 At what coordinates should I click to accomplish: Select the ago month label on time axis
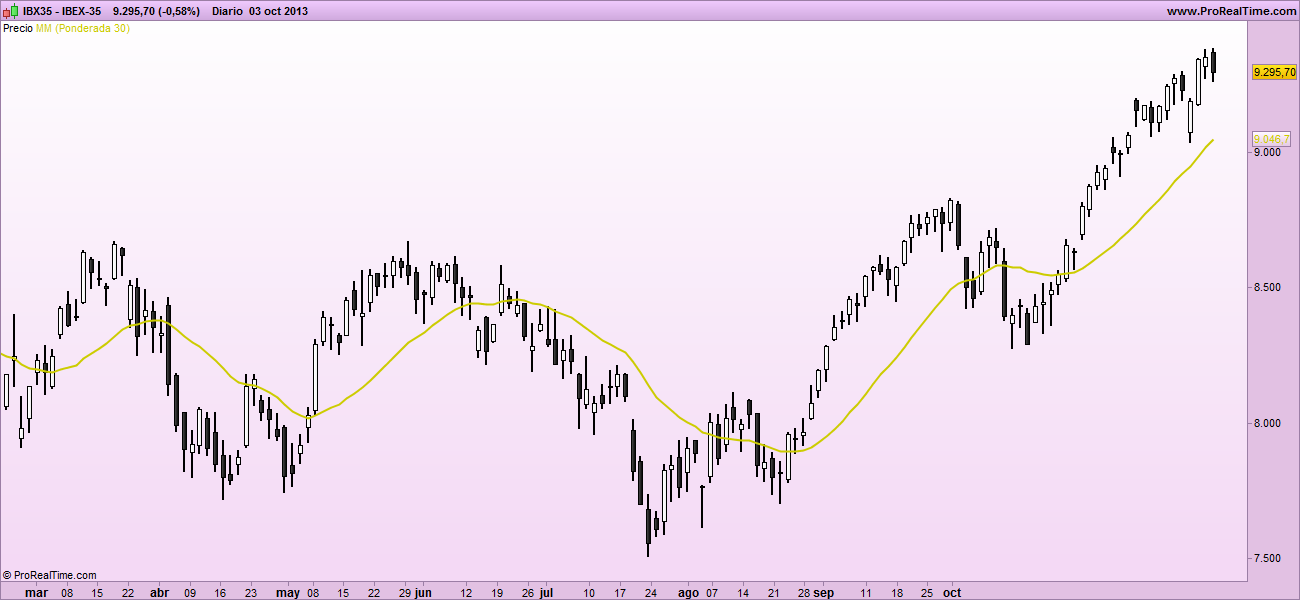[x=688, y=592]
